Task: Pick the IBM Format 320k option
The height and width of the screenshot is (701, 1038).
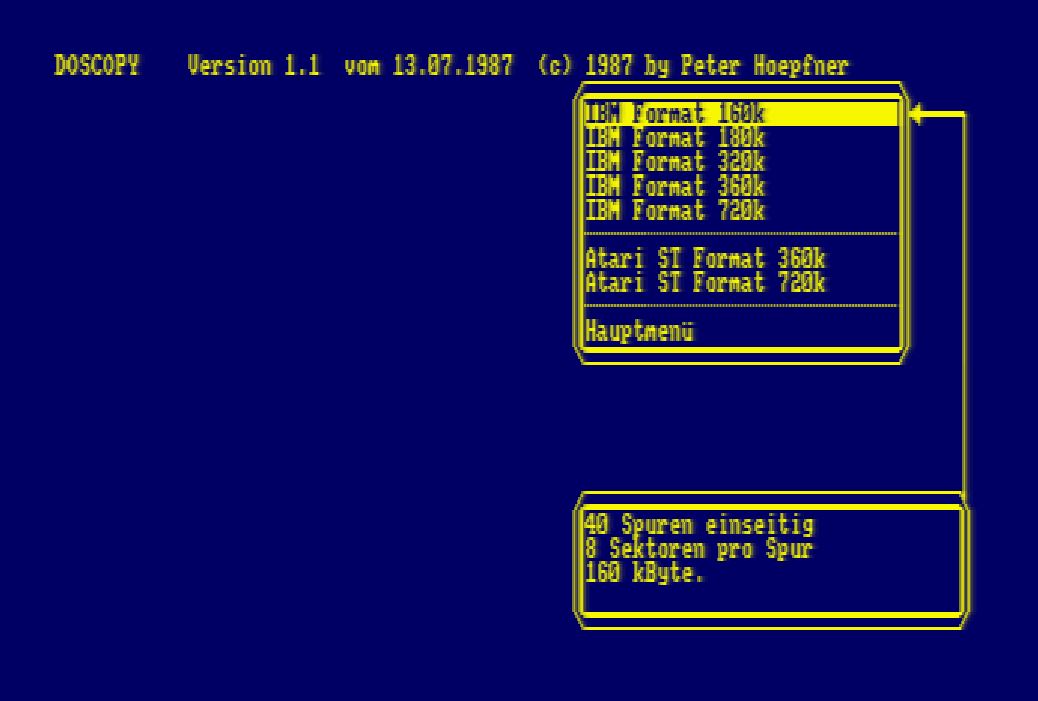Action: 675,163
